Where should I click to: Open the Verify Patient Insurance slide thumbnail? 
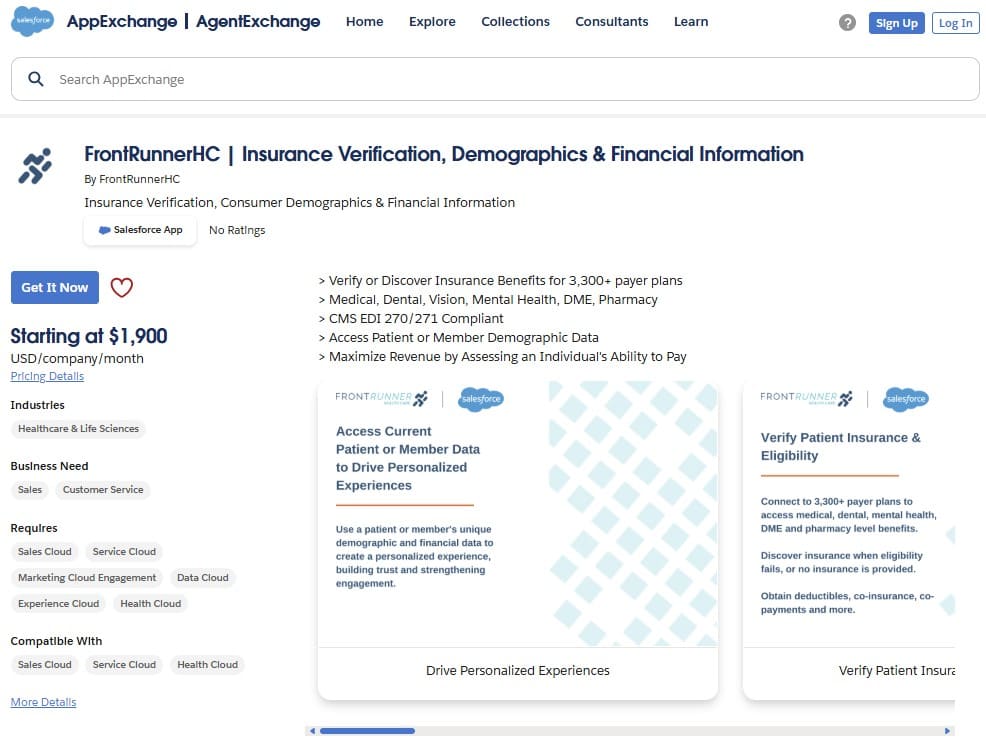pos(849,514)
